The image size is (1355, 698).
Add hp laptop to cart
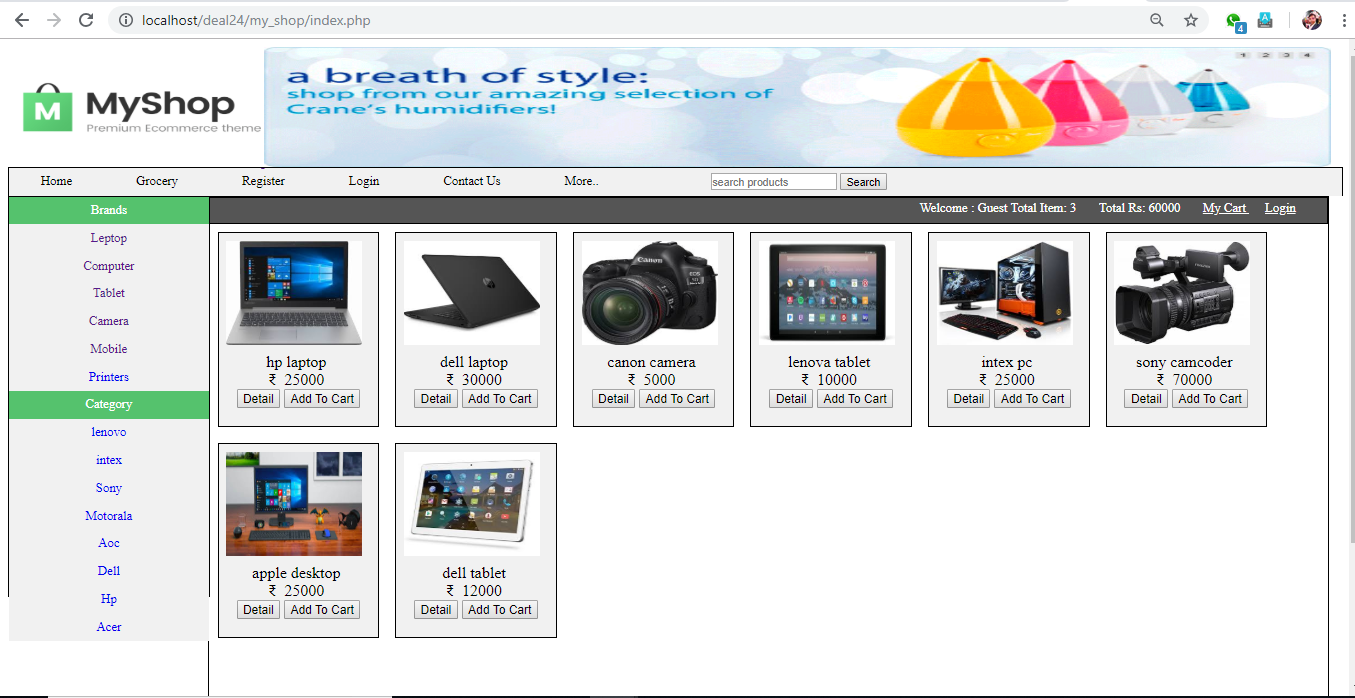[x=322, y=398]
